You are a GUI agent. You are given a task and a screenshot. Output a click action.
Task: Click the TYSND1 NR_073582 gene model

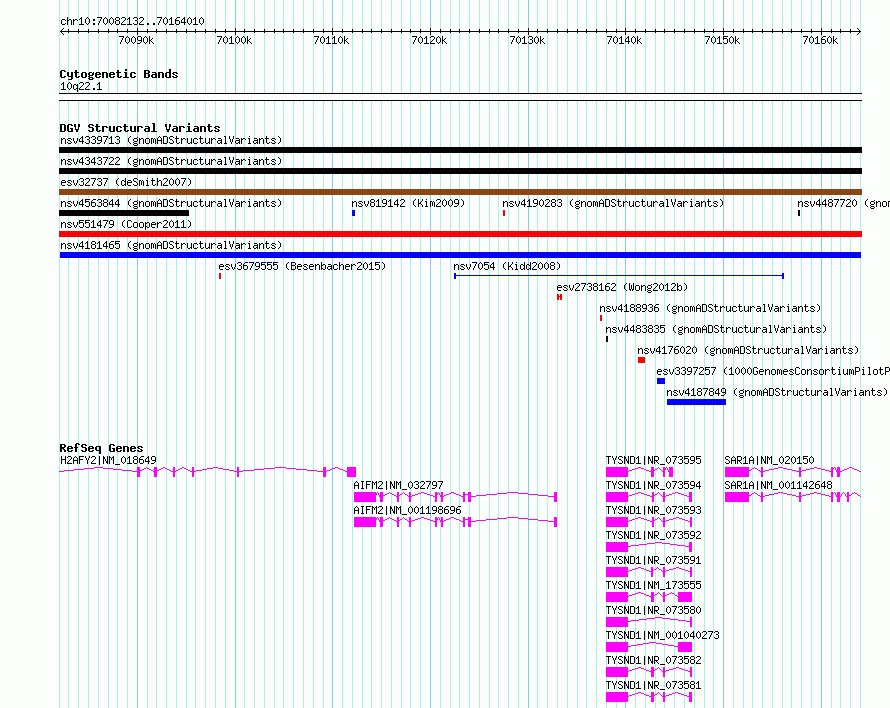point(649,672)
